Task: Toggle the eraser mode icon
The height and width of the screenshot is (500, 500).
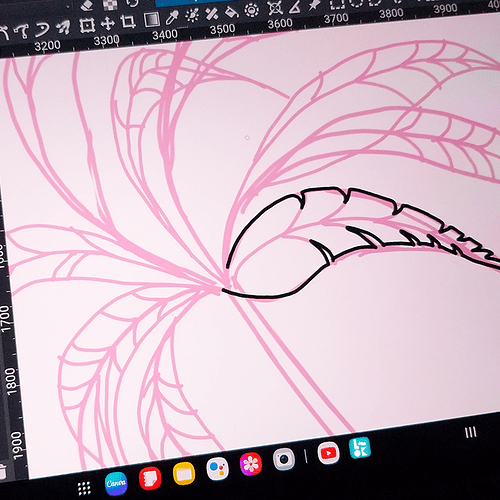Action: 88,5
